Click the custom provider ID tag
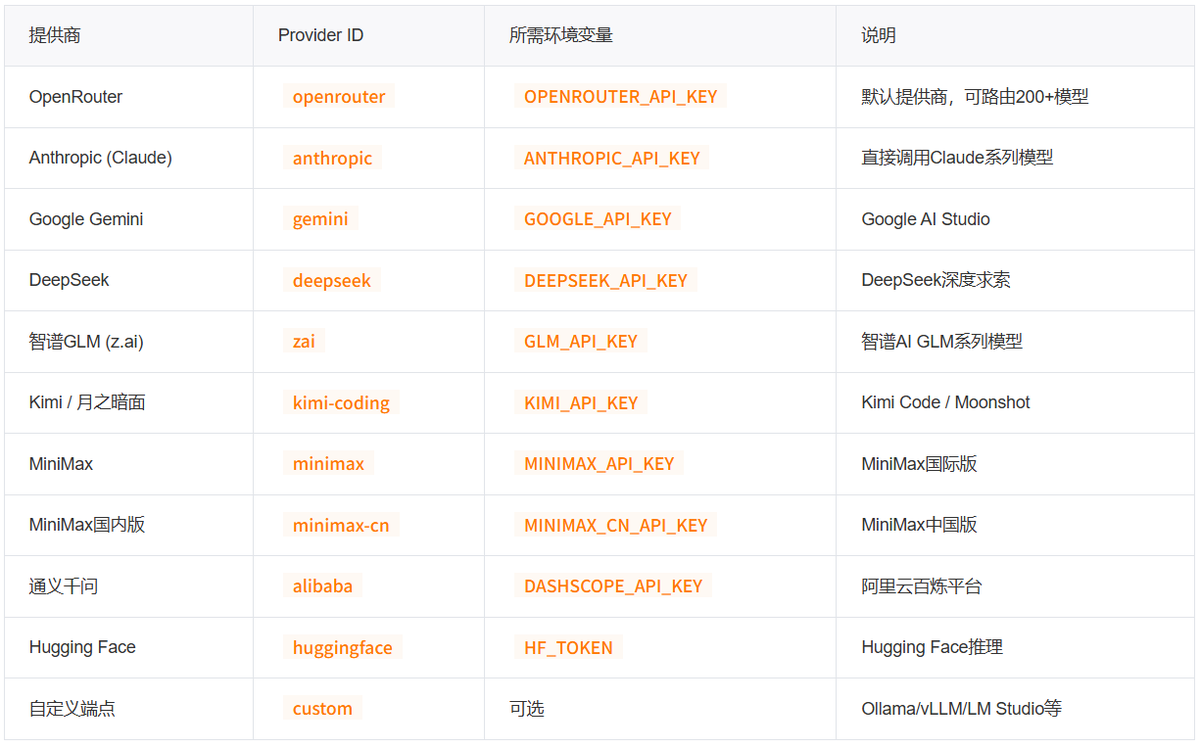Screen dimensions: 1200x748 323,709
